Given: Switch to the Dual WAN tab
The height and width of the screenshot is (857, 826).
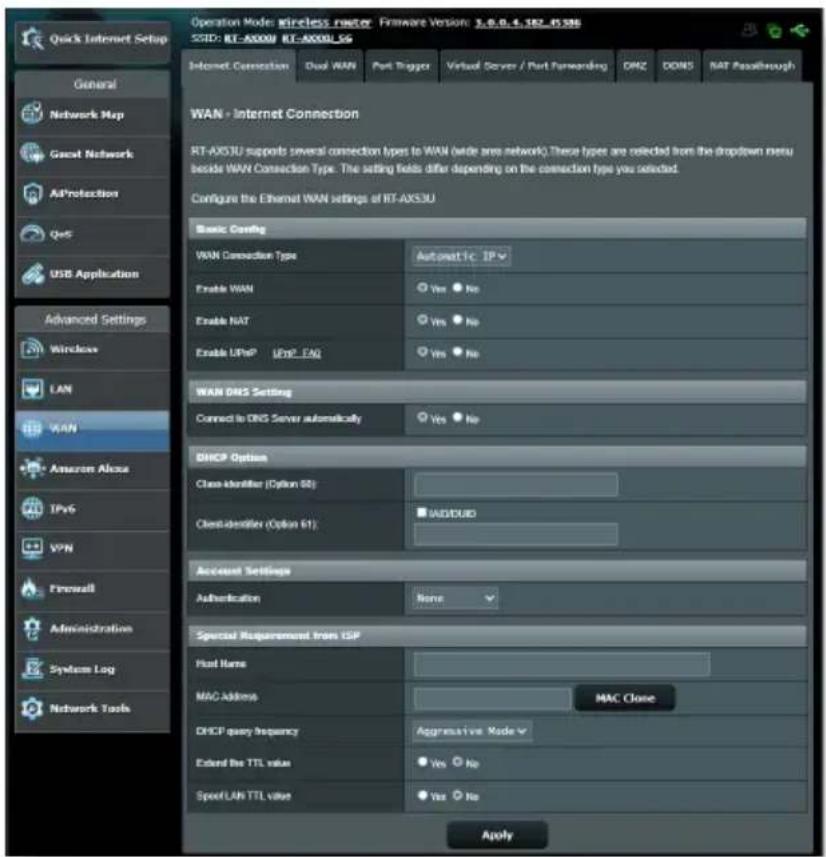Looking at the screenshot, I should tap(330, 66).
